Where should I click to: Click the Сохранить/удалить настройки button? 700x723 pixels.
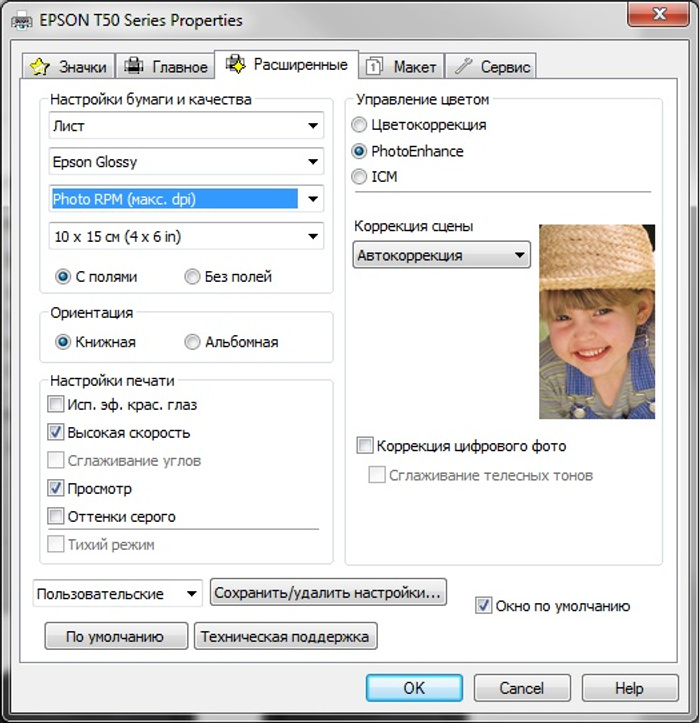coord(328,593)
